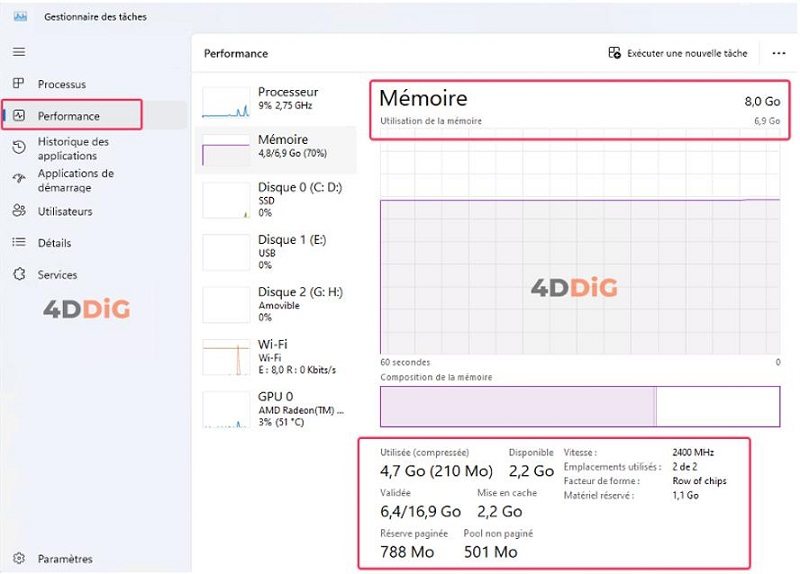This screenshot has width=800, height=574.
Task: Click the 60 secondes graph label
Action: tap(405, 362)
